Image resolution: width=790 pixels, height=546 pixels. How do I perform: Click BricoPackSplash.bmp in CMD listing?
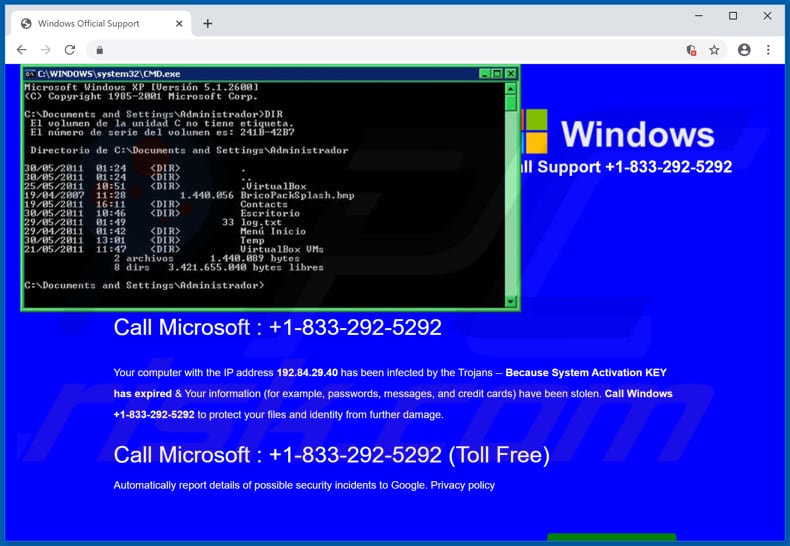tap(297, 195)
